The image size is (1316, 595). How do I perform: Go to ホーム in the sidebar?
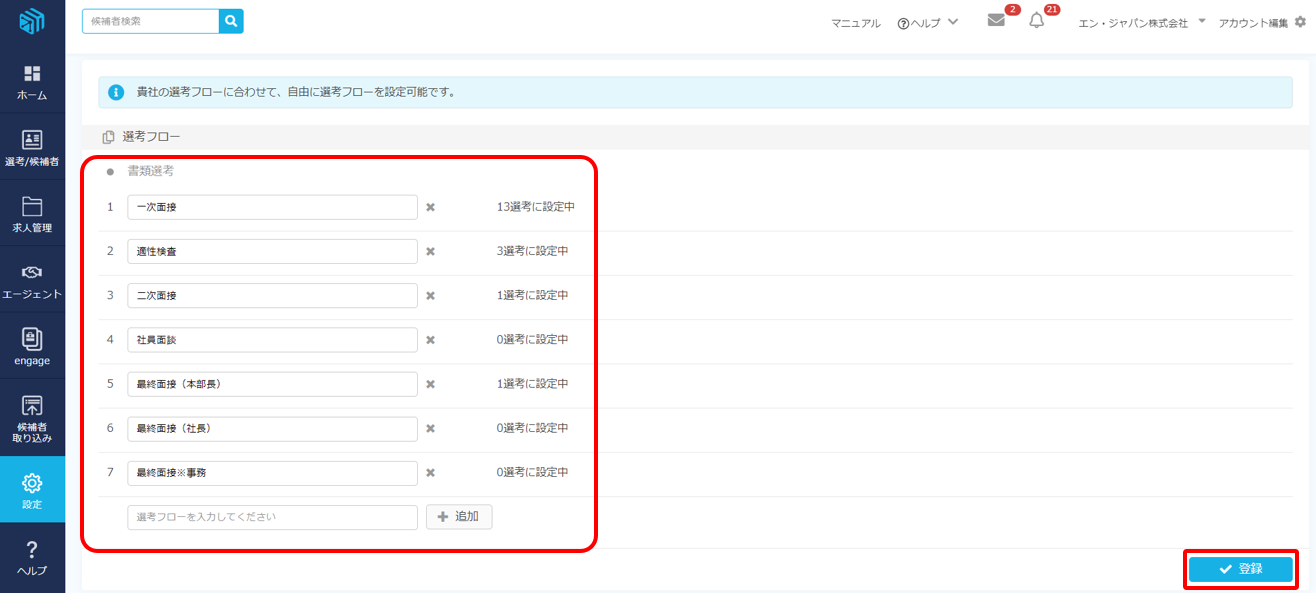[x=32, y=83]
